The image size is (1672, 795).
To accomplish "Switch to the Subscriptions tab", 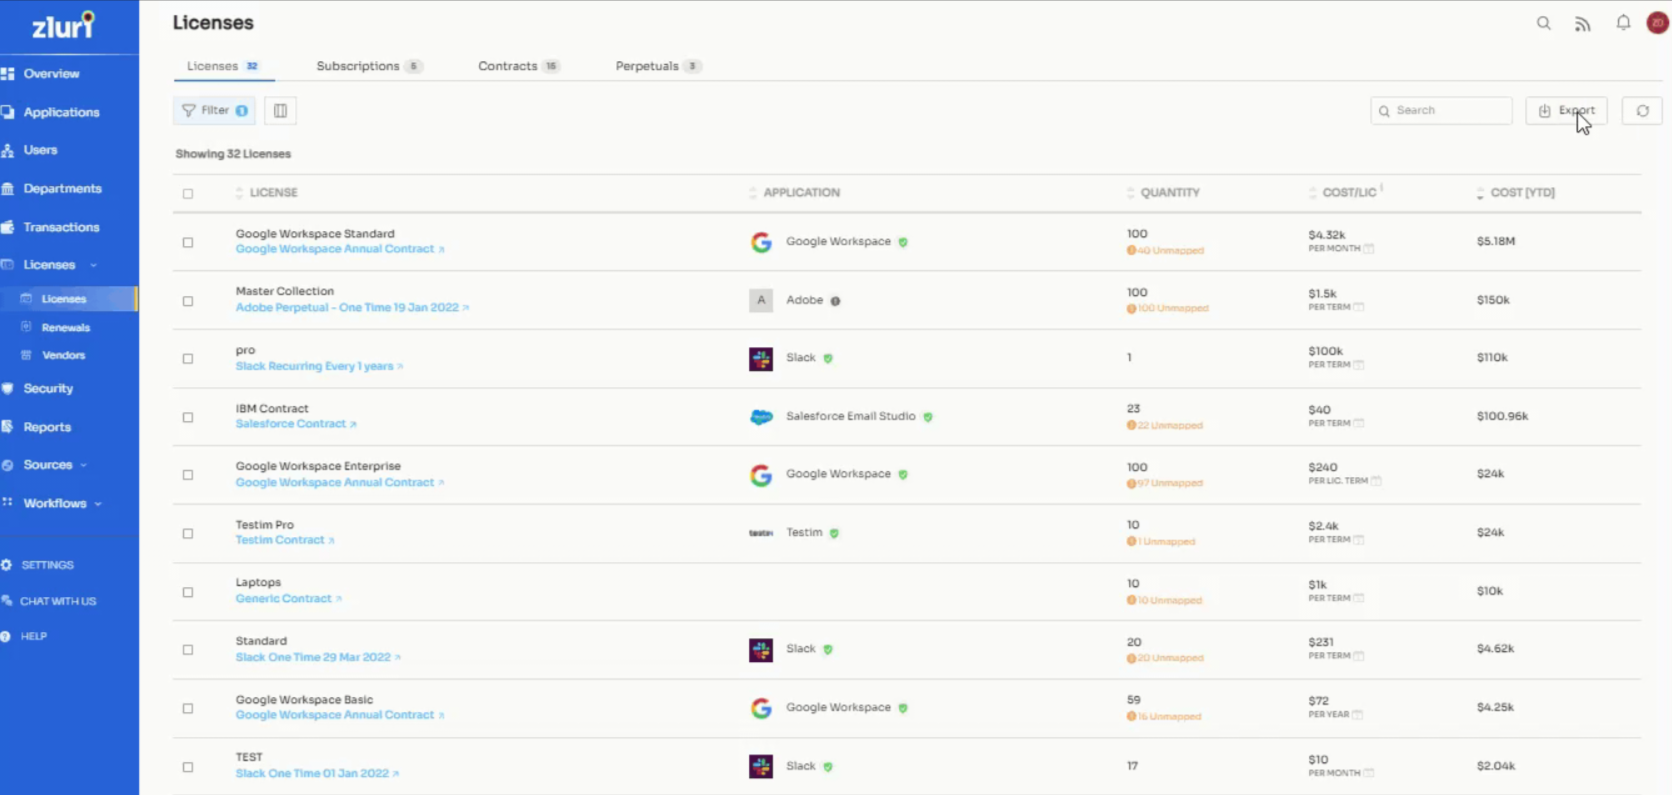I will point(369,66).
